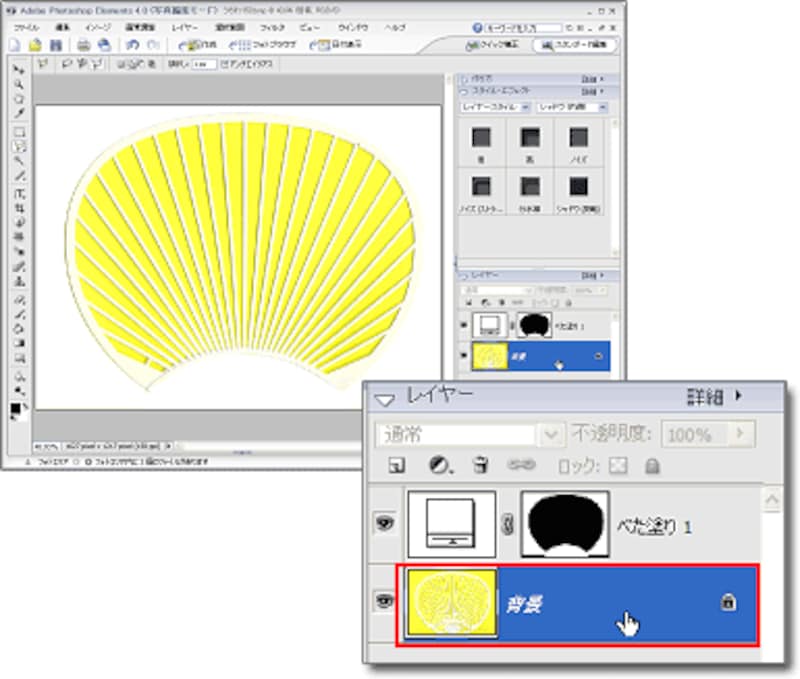800x679 pixels.
Task: Hide the 背景 layer in the enlarged panel
Action: (385, 602)
